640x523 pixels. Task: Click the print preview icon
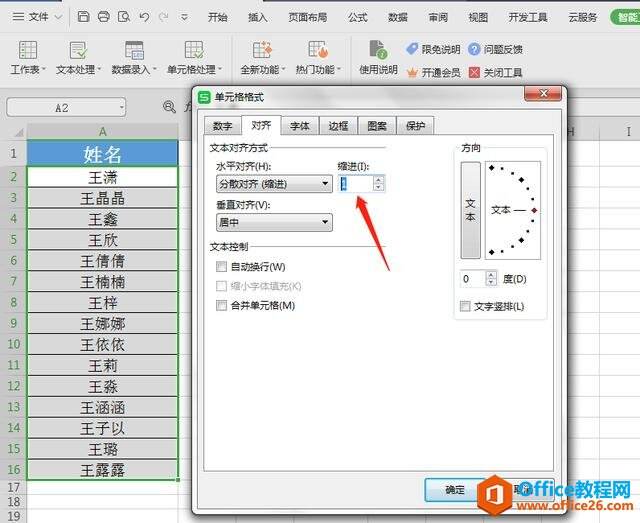[124, 17]
